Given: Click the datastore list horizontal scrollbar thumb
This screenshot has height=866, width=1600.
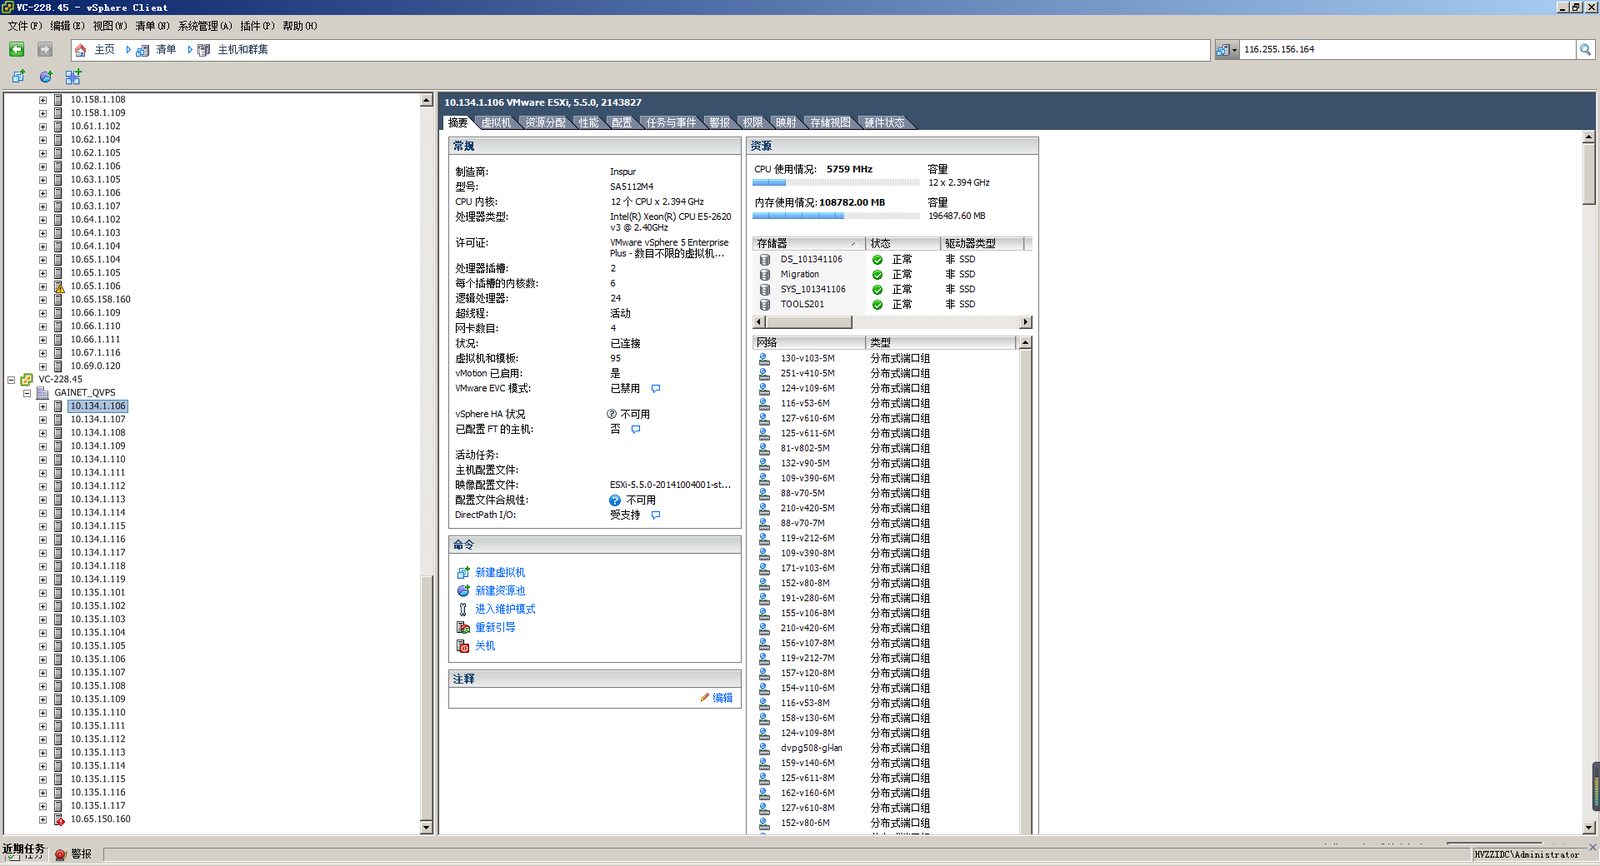Looking at the screenshot, I should pos(808,322).
